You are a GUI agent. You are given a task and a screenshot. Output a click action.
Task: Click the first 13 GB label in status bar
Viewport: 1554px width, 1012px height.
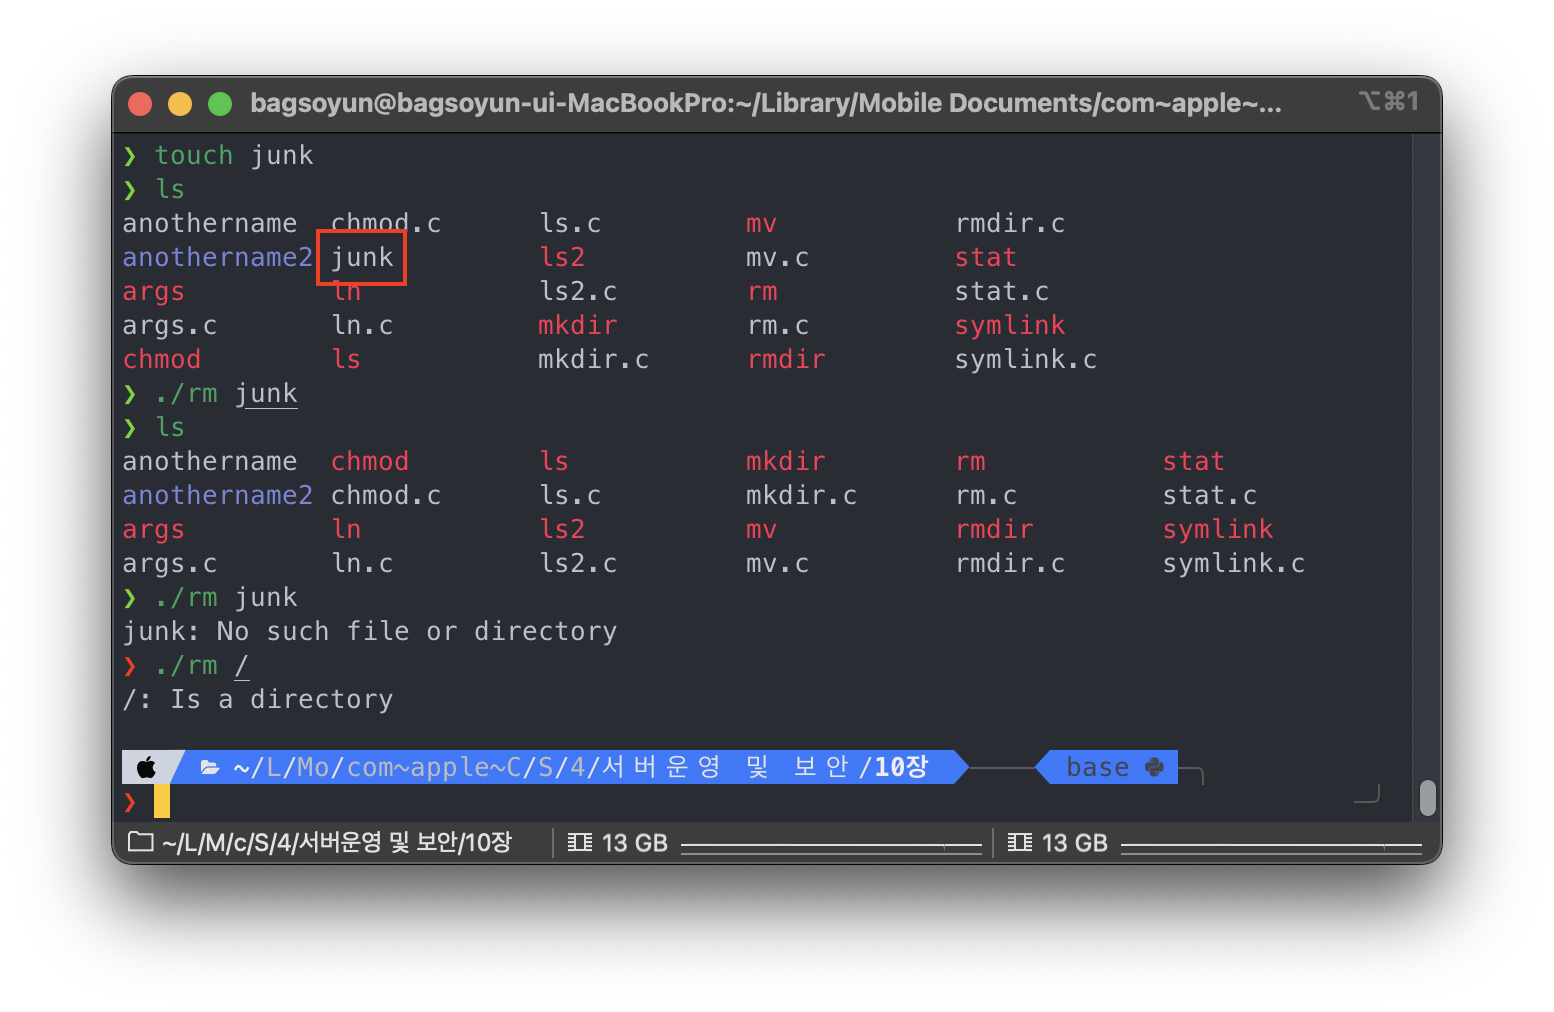pos(635,843)
